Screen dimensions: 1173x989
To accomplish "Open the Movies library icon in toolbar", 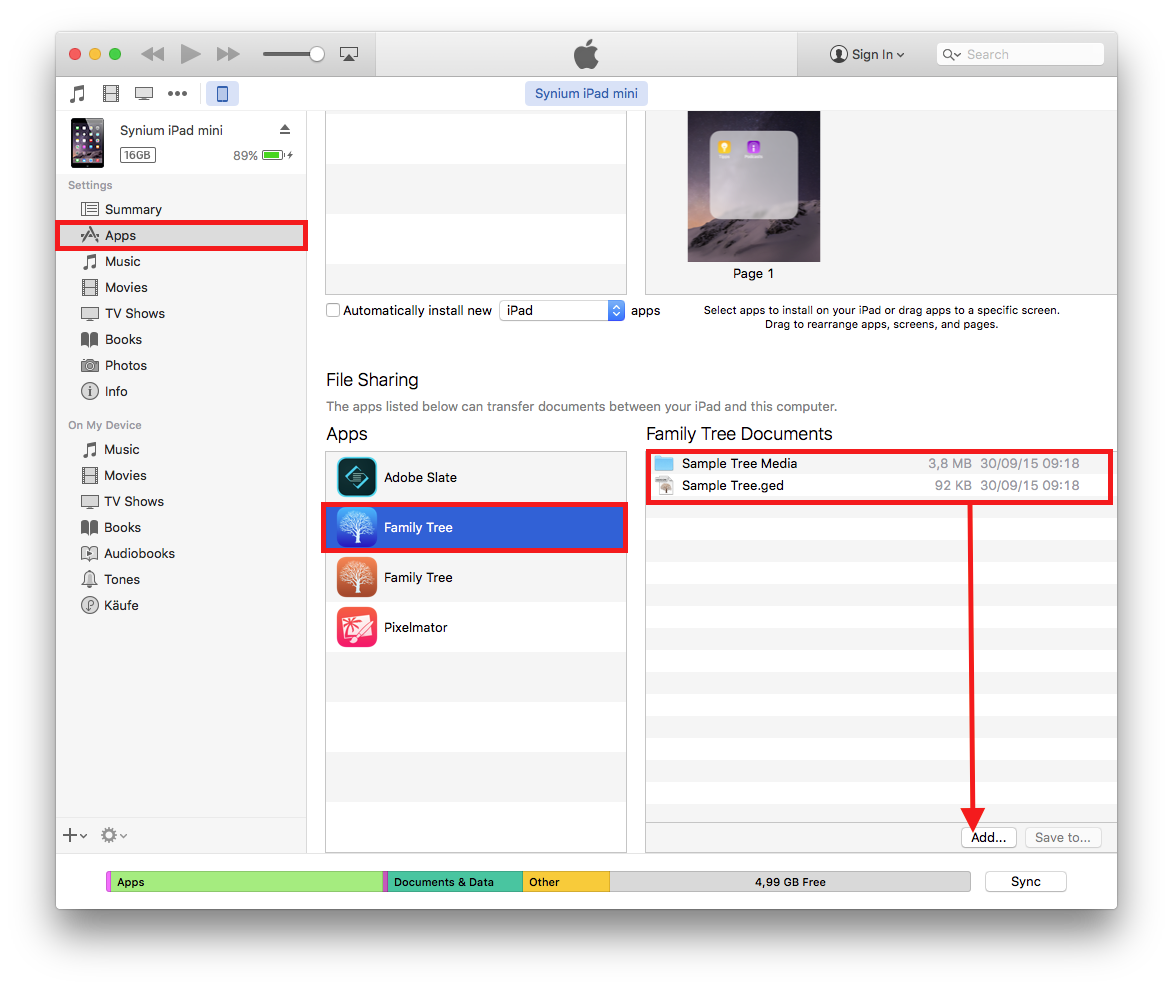I will pos(111,94).
